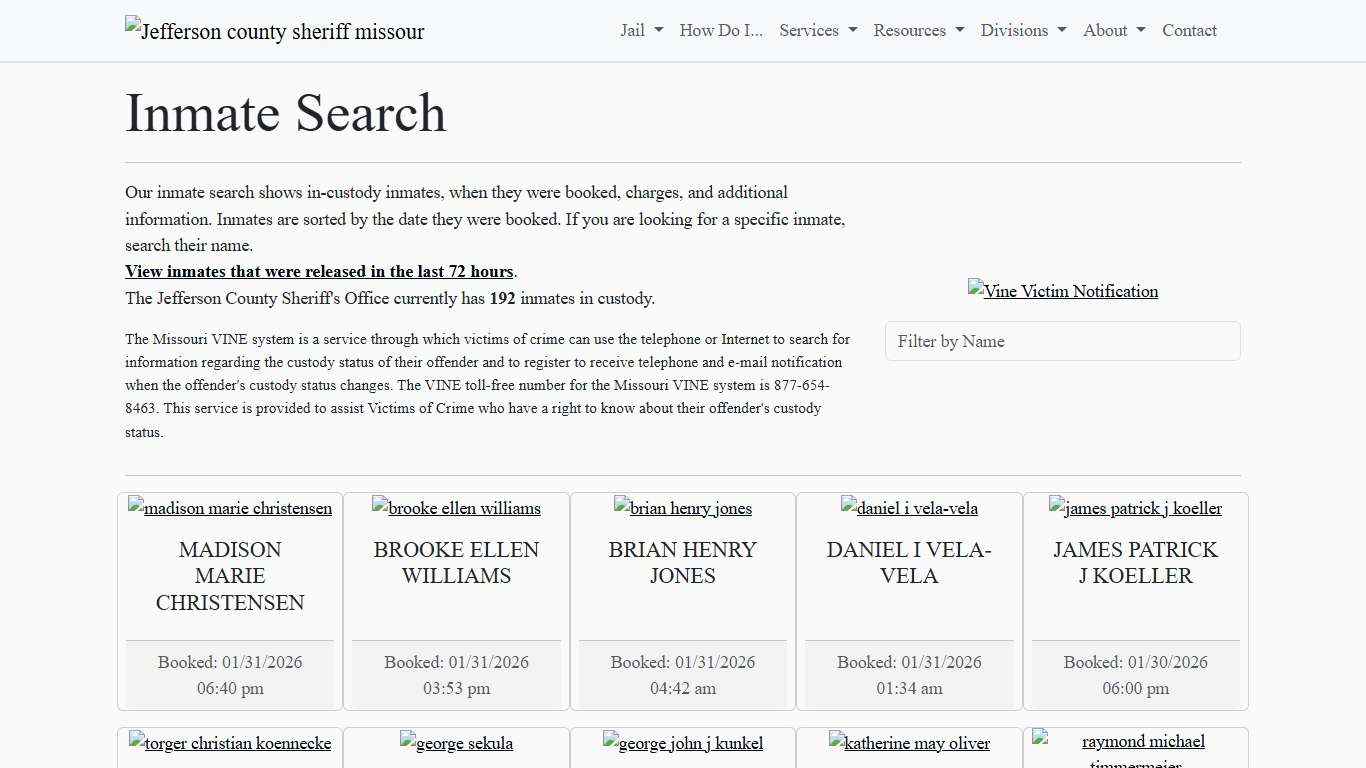Open Daniel I Vela-Vela's photo
This screenshot has height=768, width=1366.
[909, 508]
